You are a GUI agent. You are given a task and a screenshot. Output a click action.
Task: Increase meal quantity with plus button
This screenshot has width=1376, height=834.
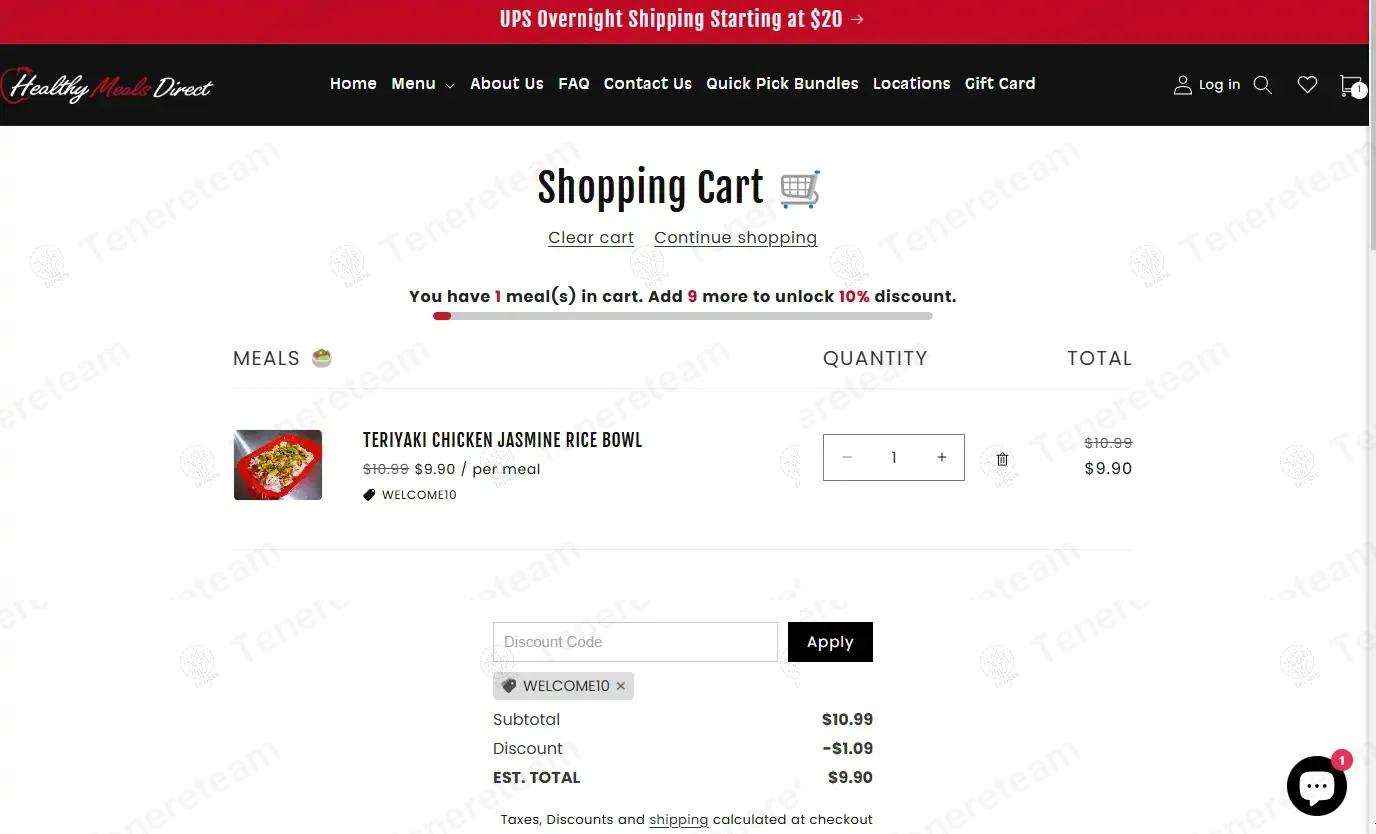pos(941,457)
